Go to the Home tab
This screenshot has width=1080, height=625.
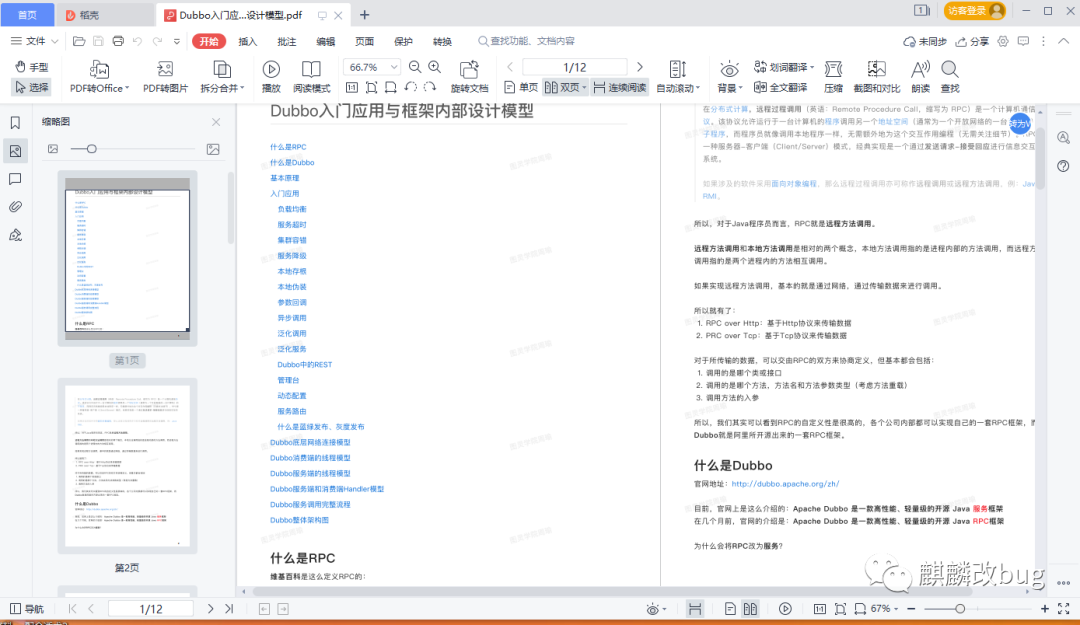click(27, 14)
